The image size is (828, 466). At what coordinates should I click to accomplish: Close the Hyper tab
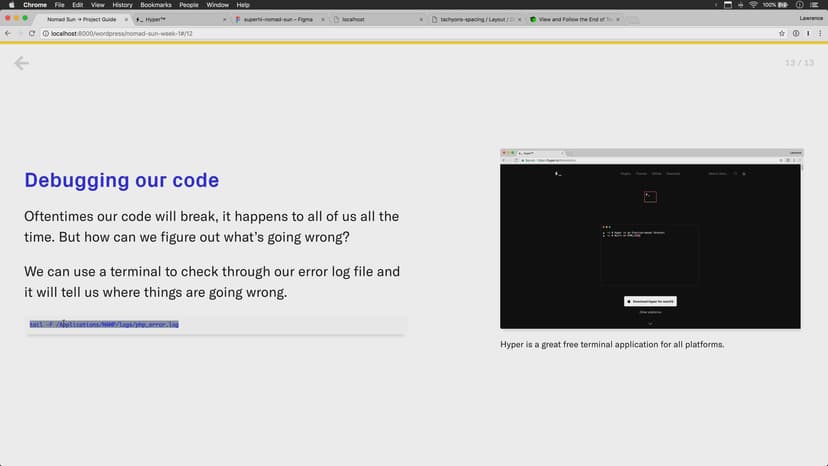tap(224, 20)
